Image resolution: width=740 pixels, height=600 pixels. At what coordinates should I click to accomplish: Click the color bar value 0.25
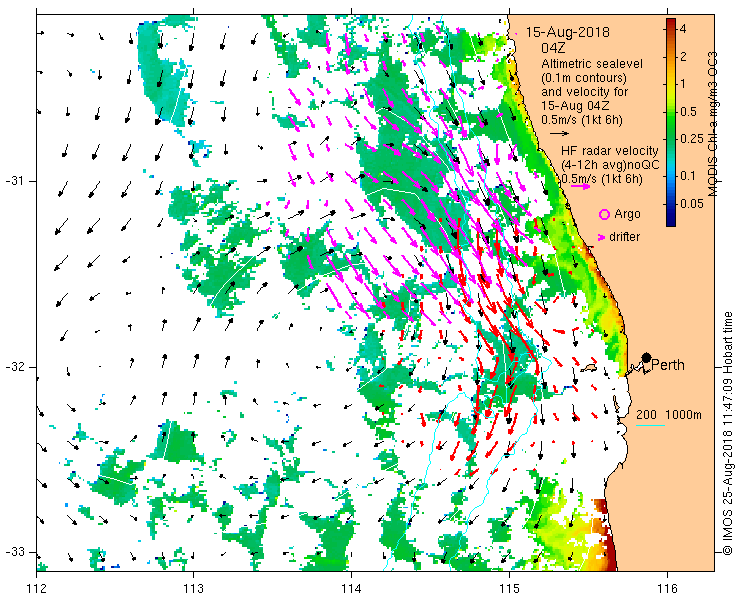(691, 139)
